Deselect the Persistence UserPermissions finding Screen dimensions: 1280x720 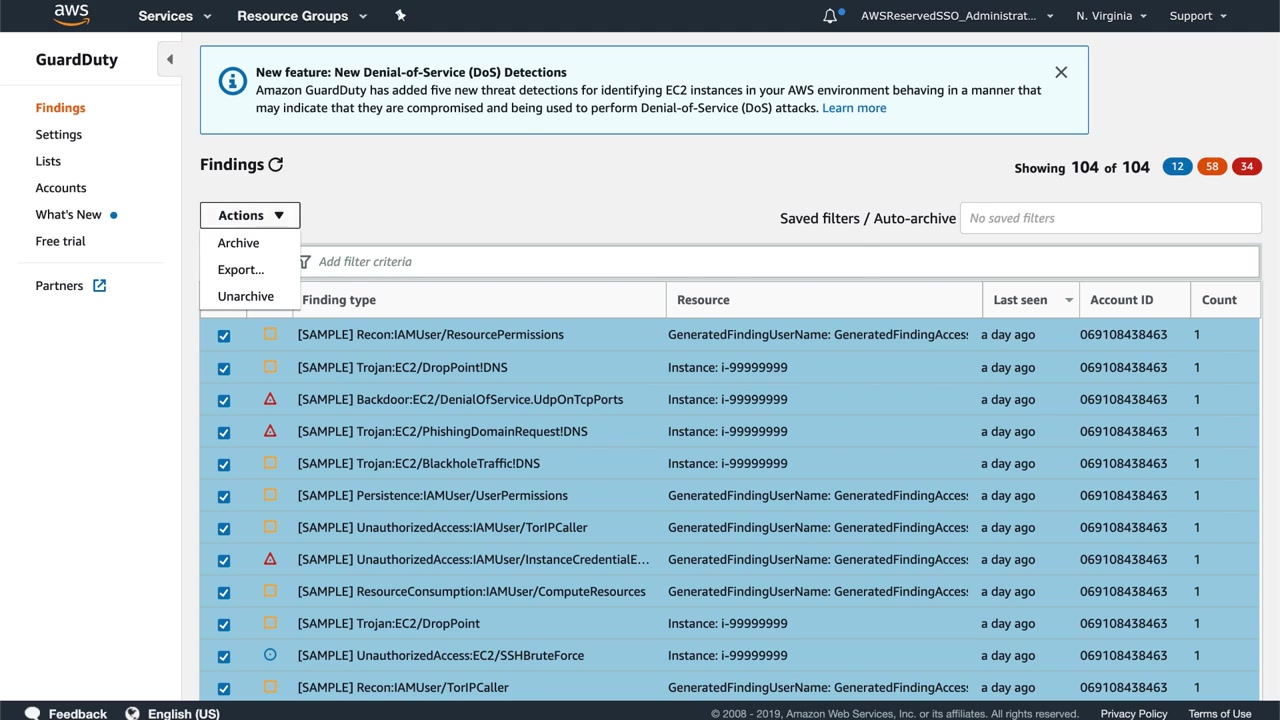click(224, 496)
